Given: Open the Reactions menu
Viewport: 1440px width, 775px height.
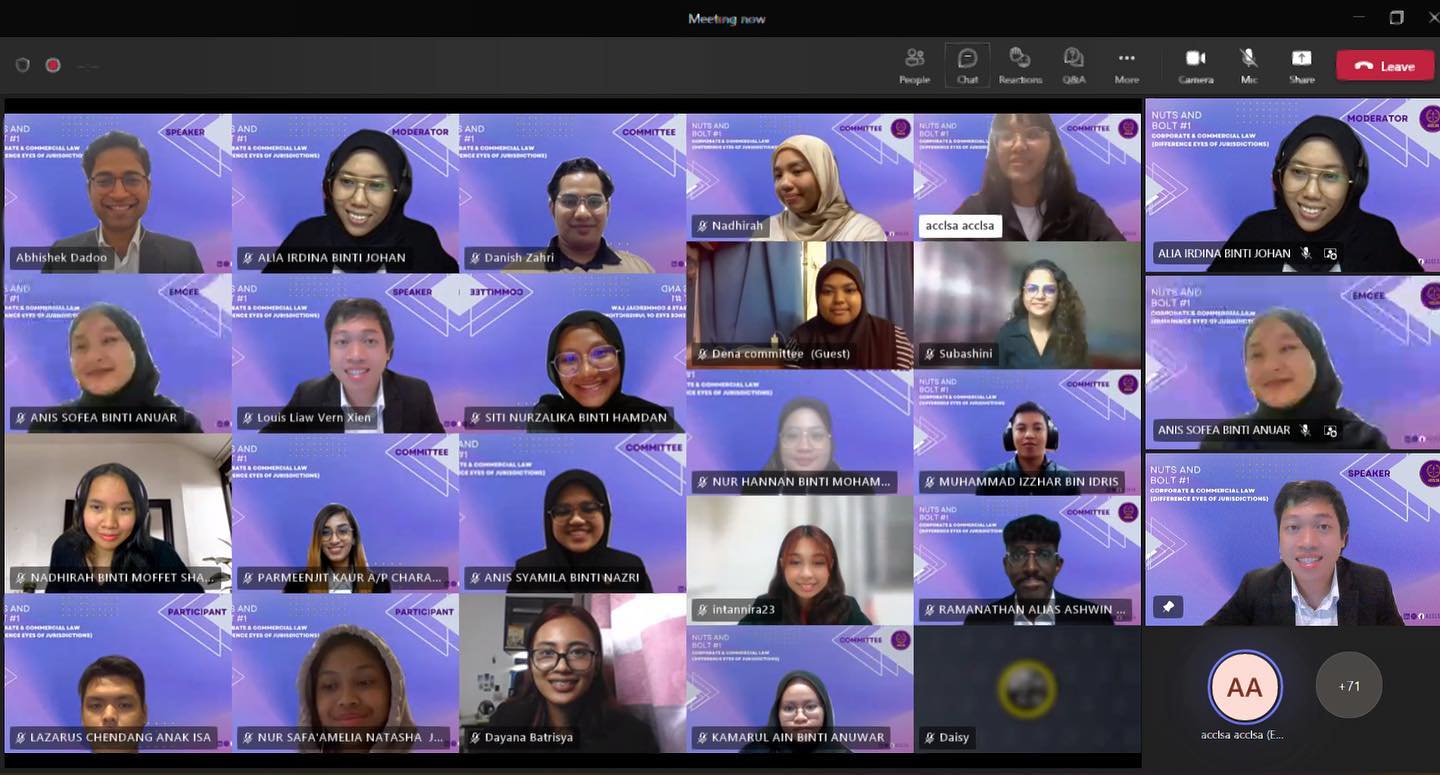Looking at the screenshot, I should (x=1020, y=65).
